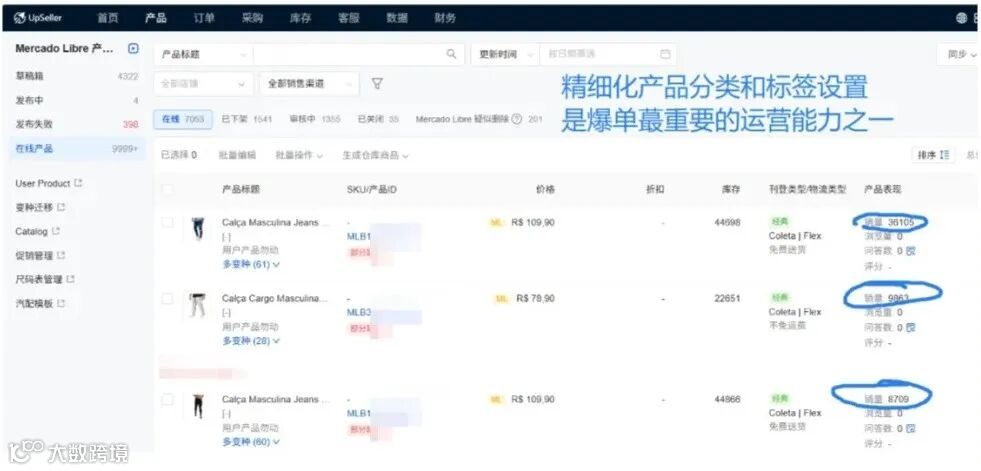This screenshot has height=471, width=981.
Task: Toggle the select-all header checkbox
Action: click(x=168, y=189)
